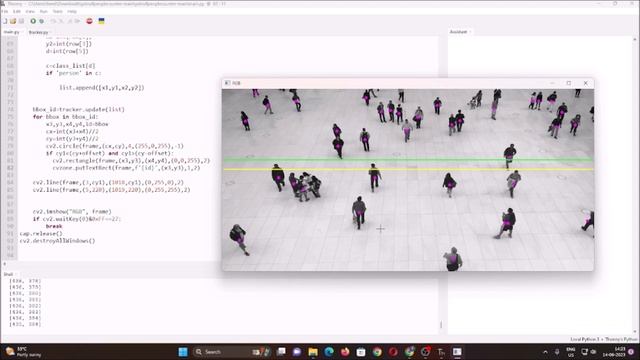
Task: Click the bbox_id=tracker.update(list) line
Action: pyautogui.click(x=79, y=110)
